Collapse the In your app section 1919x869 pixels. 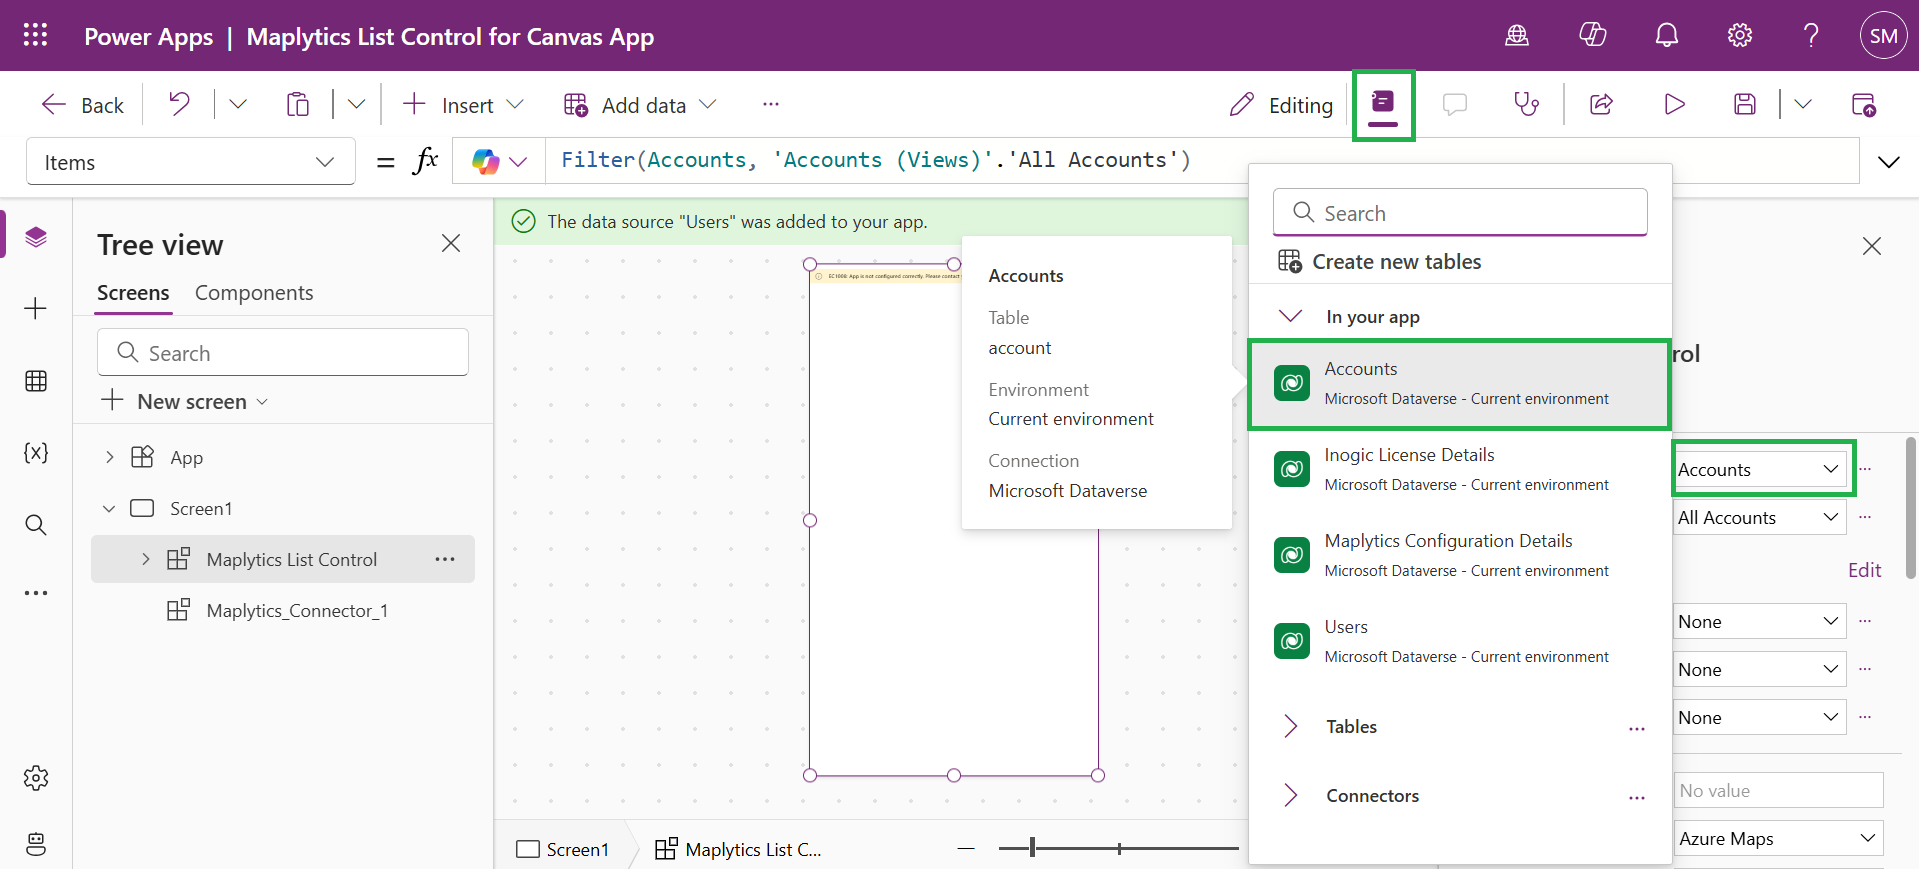pos(1291,316)
